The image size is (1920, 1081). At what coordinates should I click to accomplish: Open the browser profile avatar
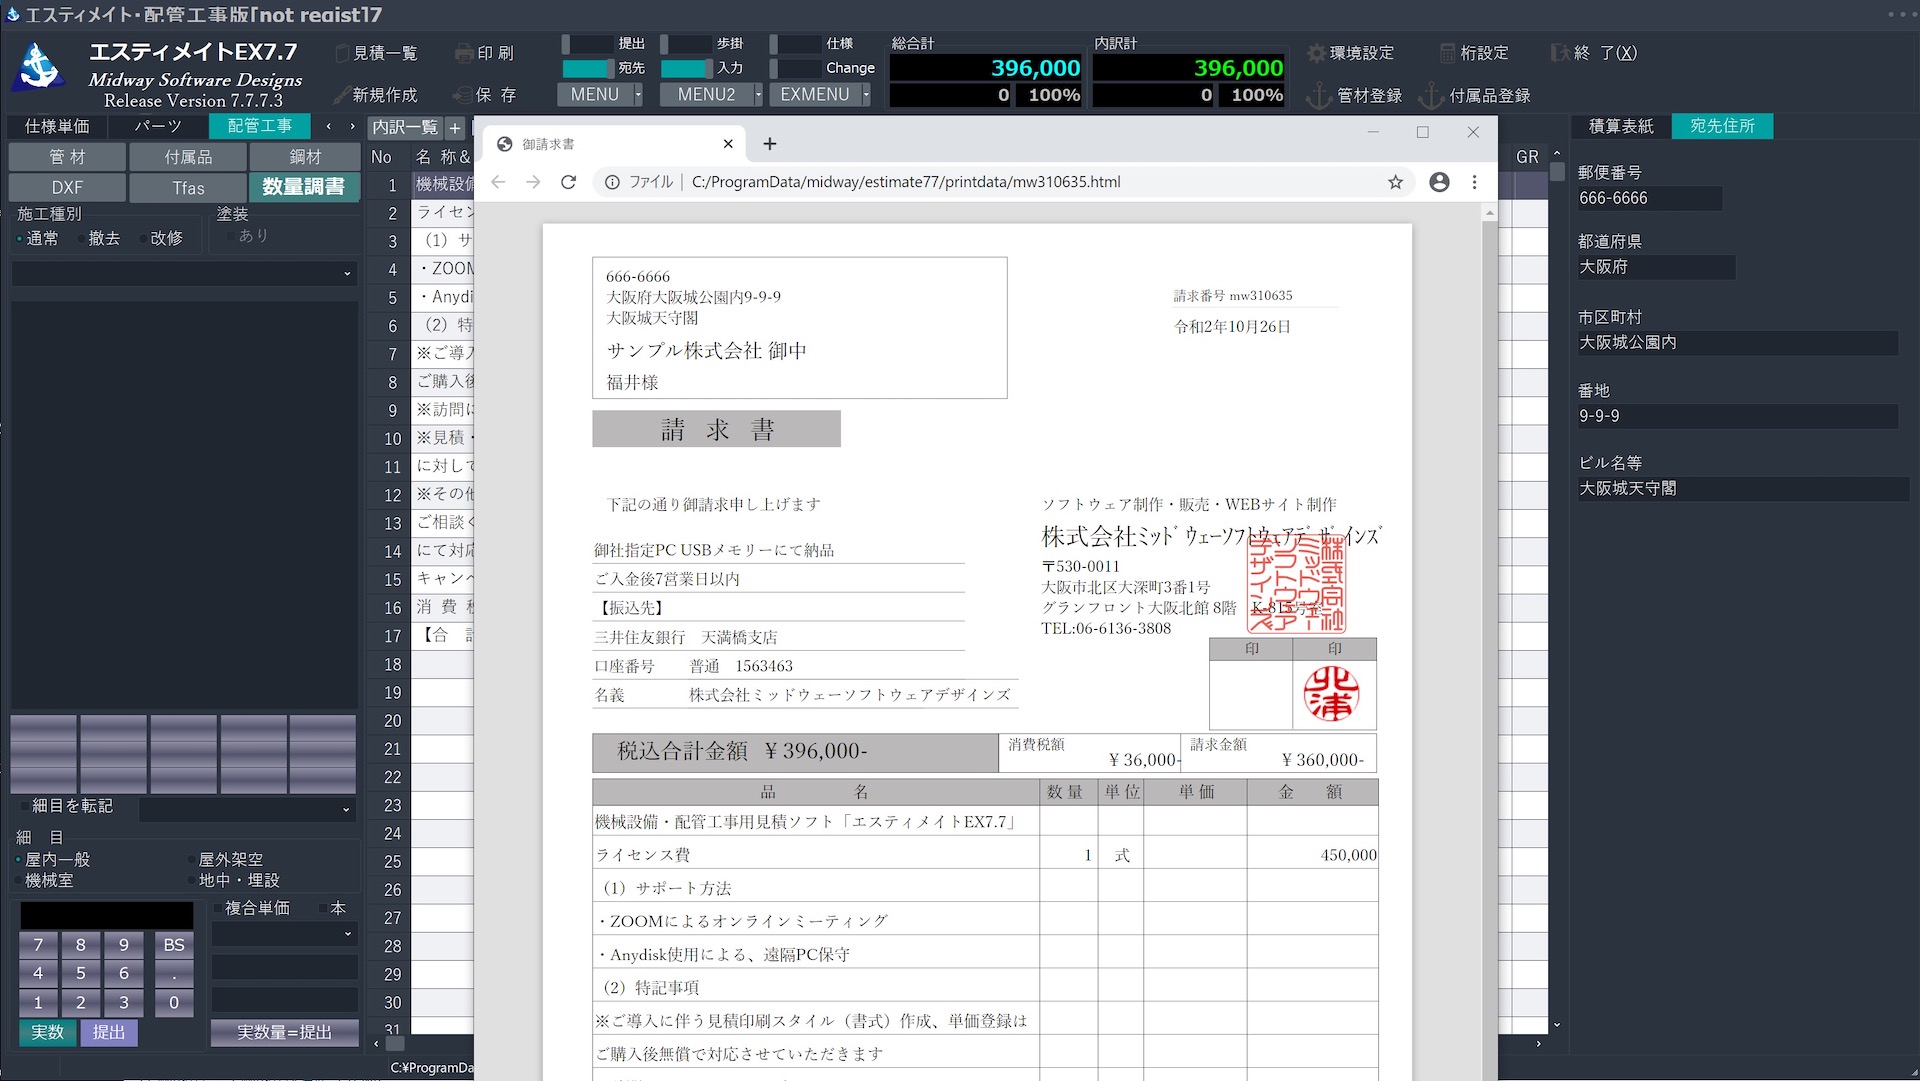[1439, 182]
